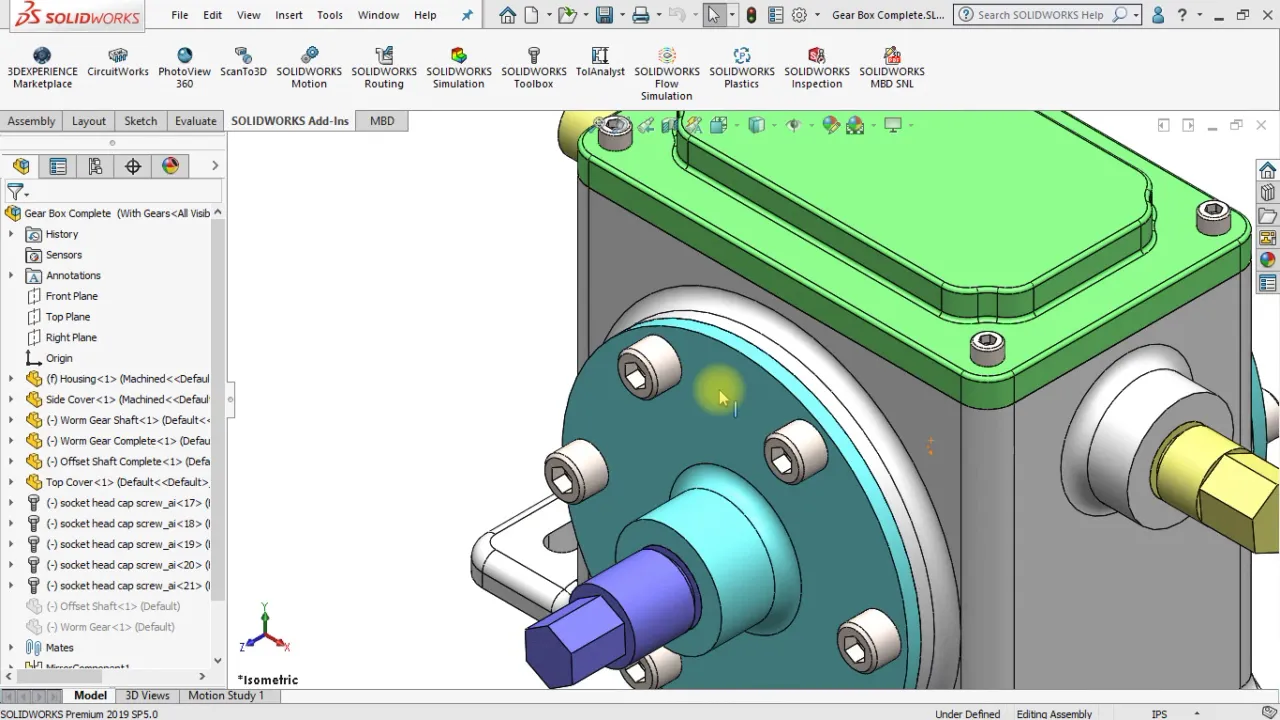Open 3DEXPERIENCE Marketplace add-in
This screenshot has width=1280, height=720.
(42, 68)
